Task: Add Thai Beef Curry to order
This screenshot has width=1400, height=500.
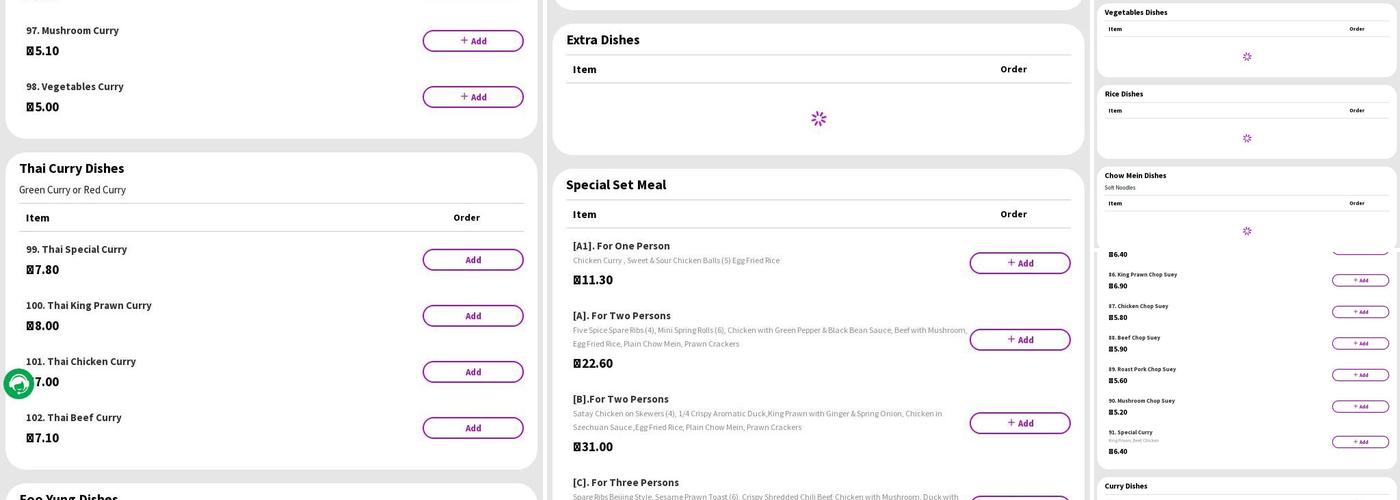Action: click(x=472, y=428)
